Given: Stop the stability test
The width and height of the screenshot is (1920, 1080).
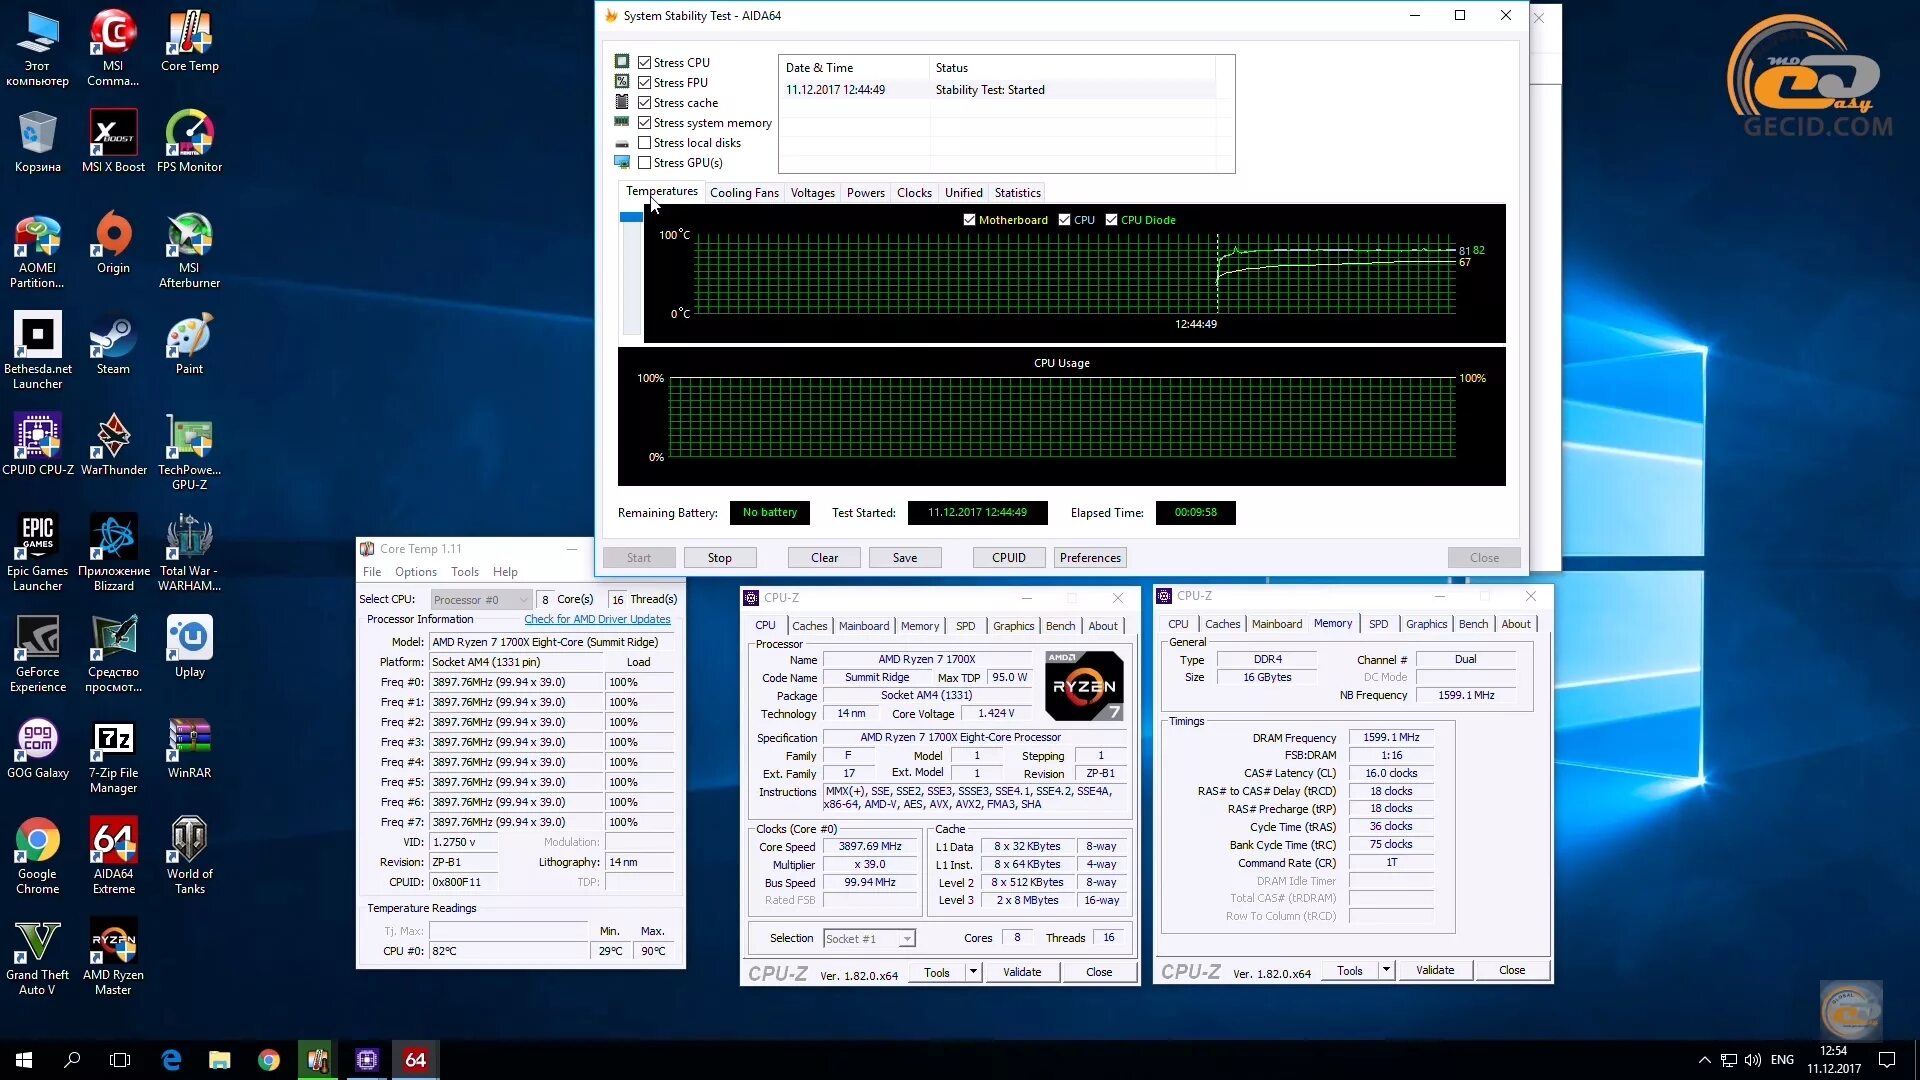Looking at the screenshot, I should 719,557.
